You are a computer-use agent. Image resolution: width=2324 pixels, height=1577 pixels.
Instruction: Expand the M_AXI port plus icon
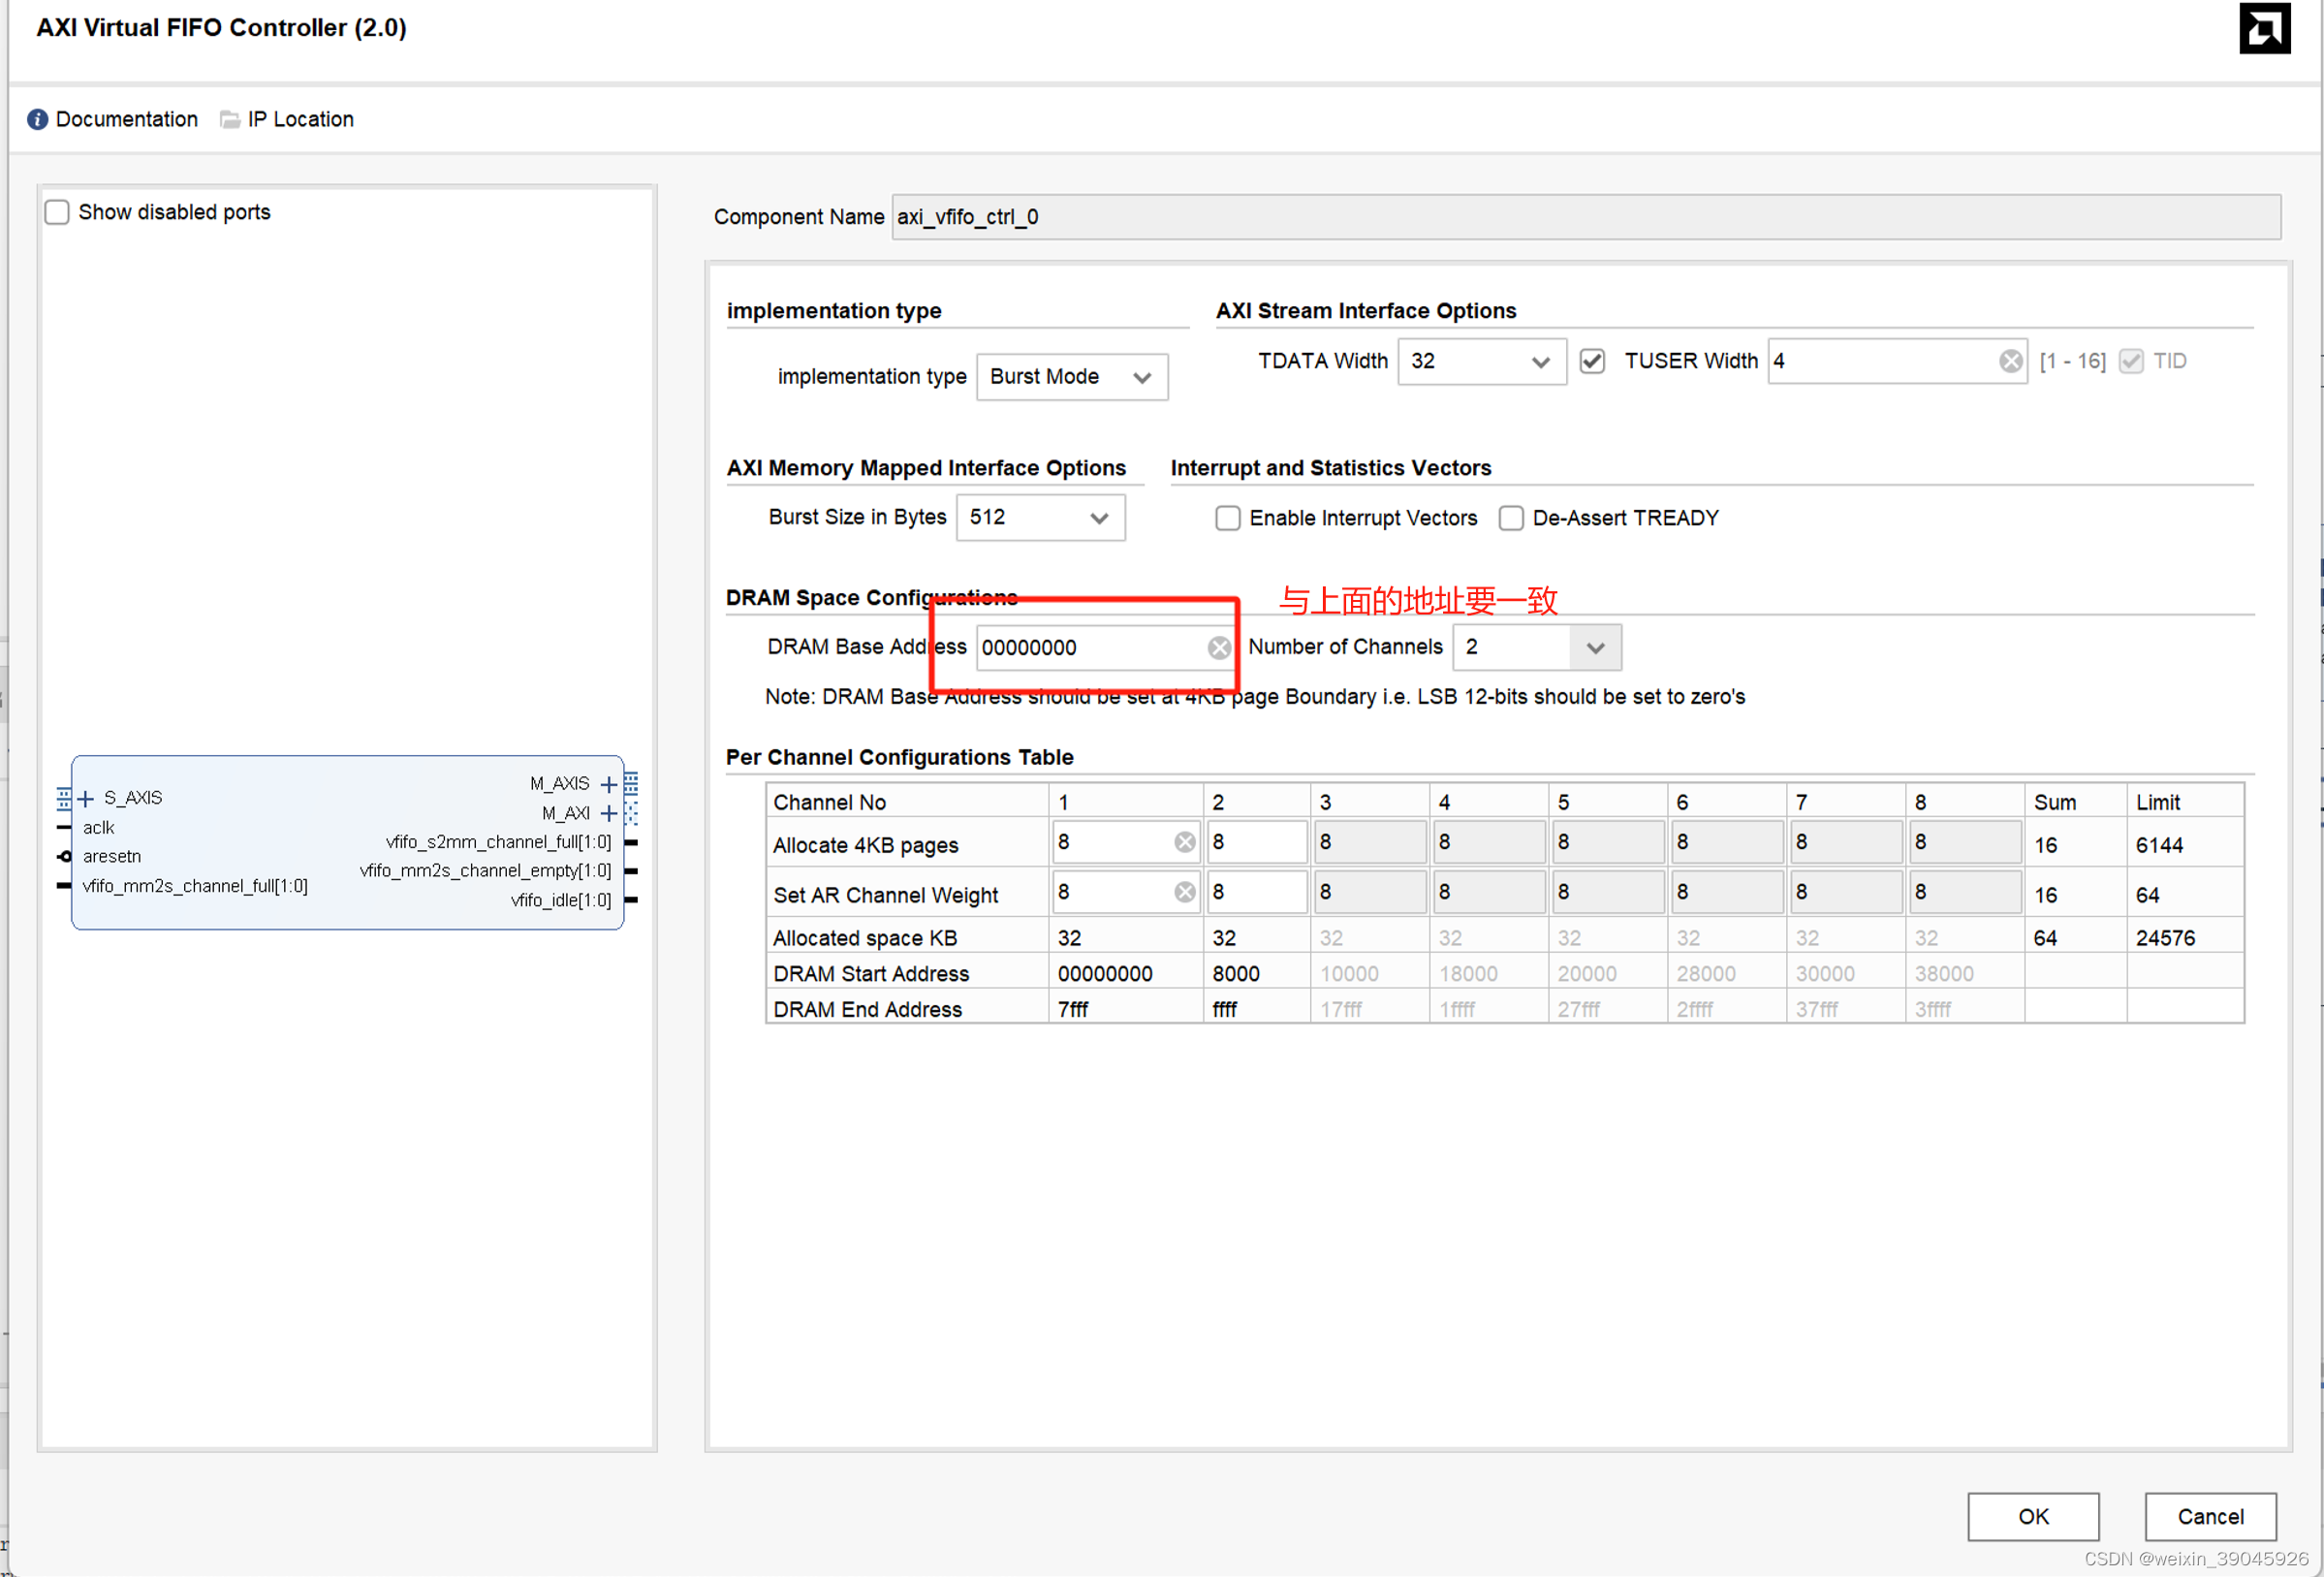608,814
